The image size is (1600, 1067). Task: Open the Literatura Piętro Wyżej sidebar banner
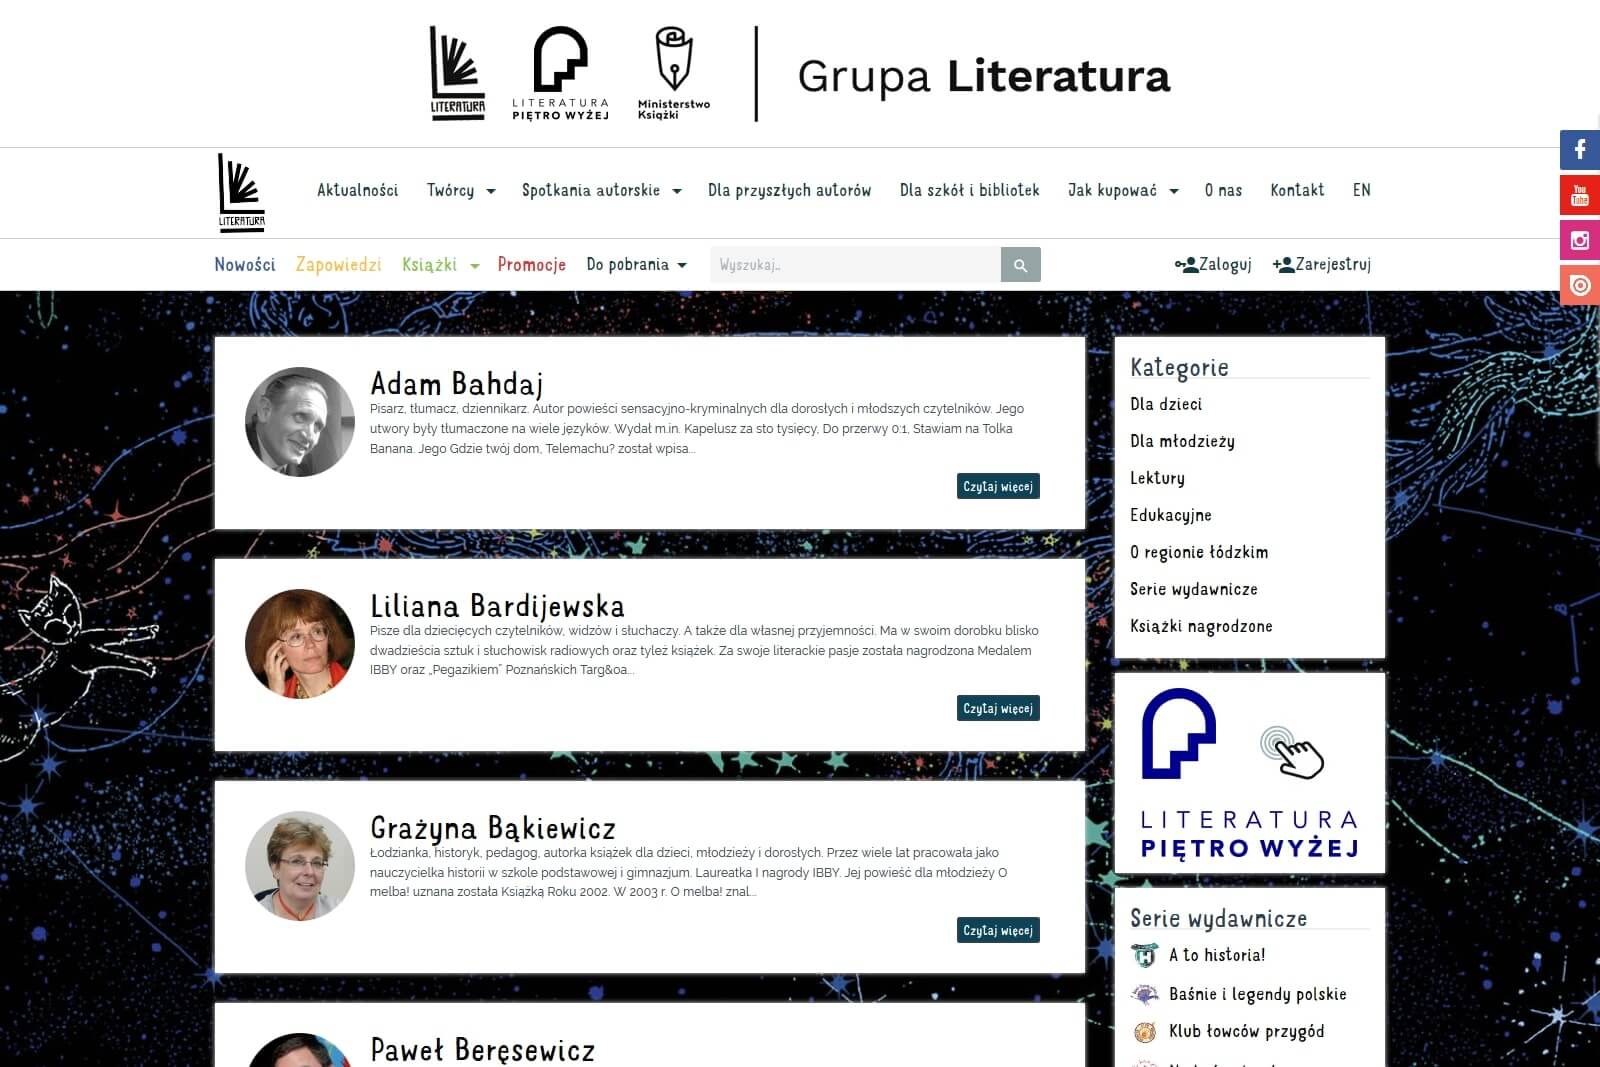coord(1250,773)
